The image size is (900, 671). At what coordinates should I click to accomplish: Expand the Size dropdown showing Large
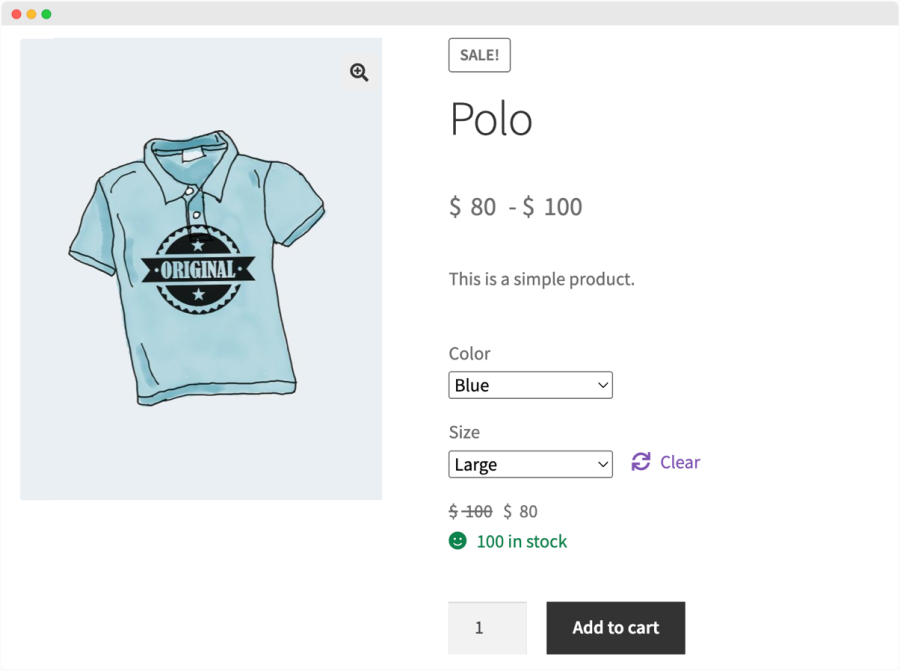[530, 464]
